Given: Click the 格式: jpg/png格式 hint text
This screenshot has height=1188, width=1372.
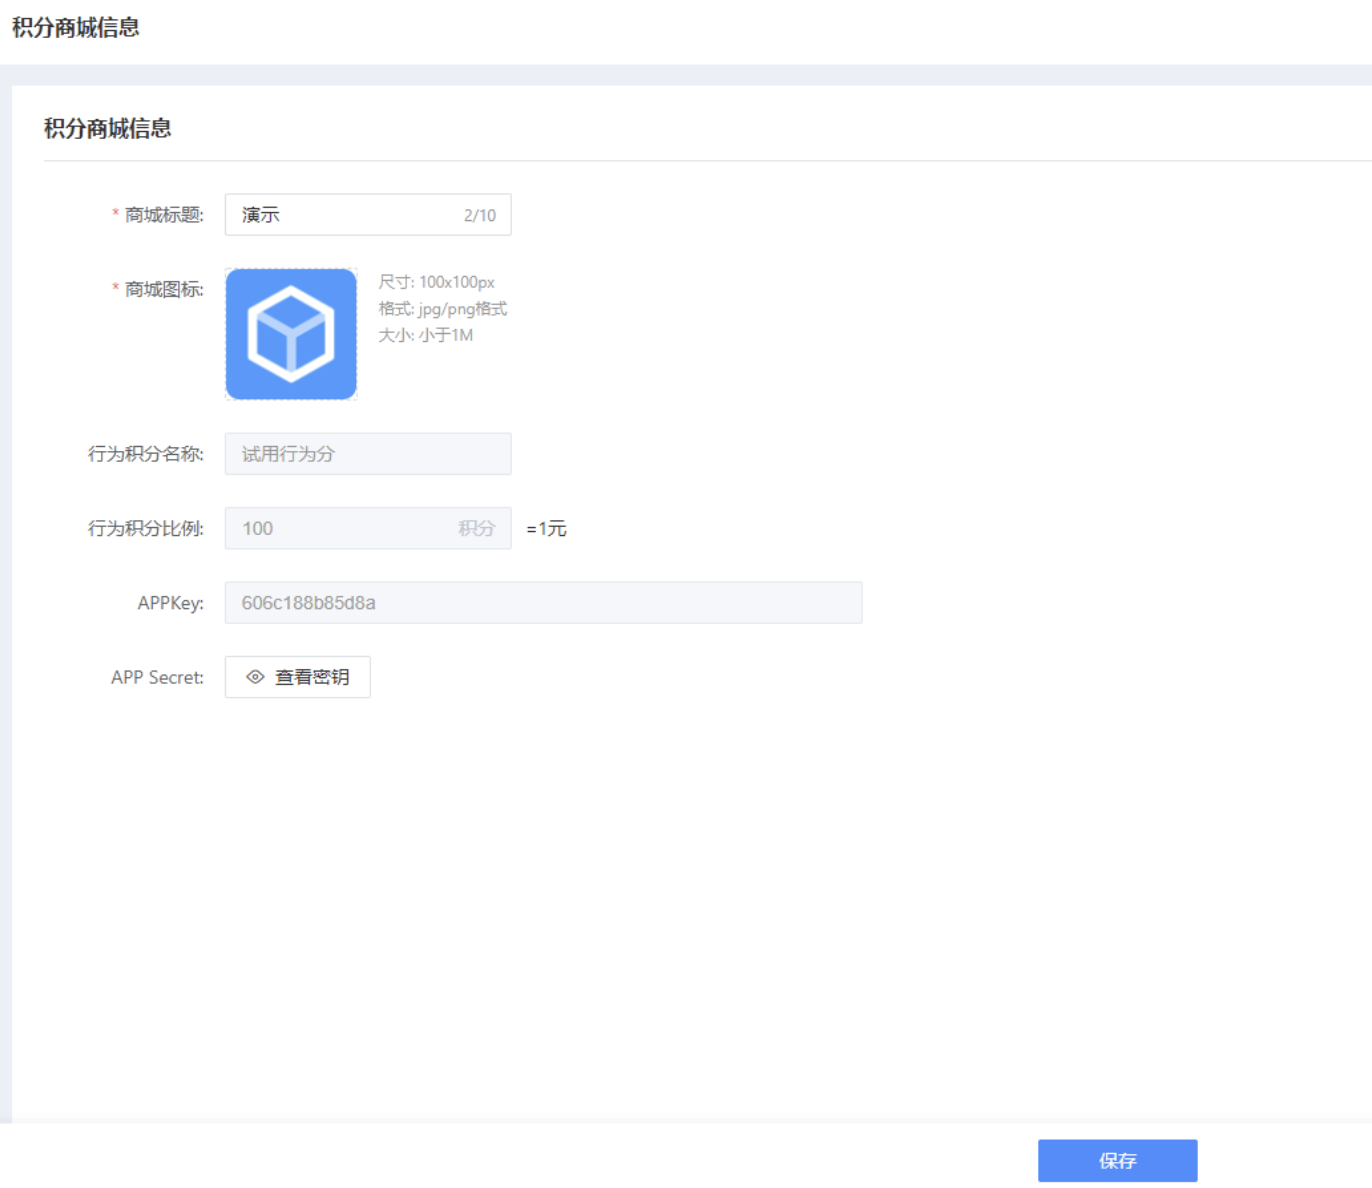Looking at the screenshot, I should [442, 308].
